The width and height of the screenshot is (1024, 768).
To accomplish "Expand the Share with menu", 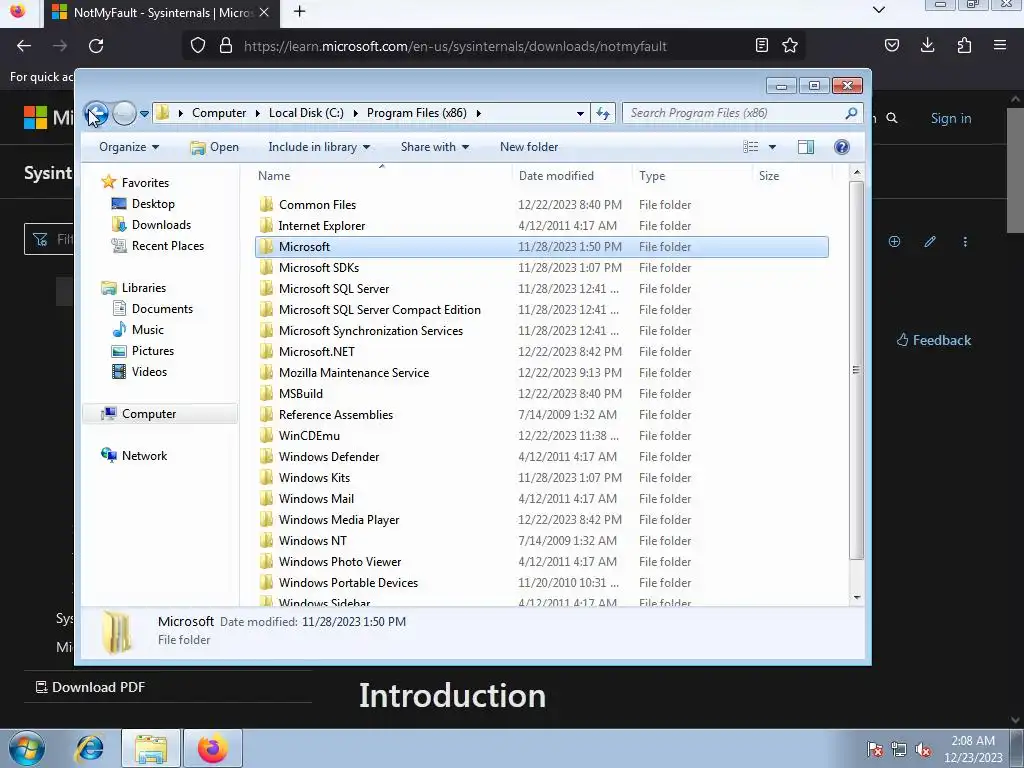I will [435, 147].
